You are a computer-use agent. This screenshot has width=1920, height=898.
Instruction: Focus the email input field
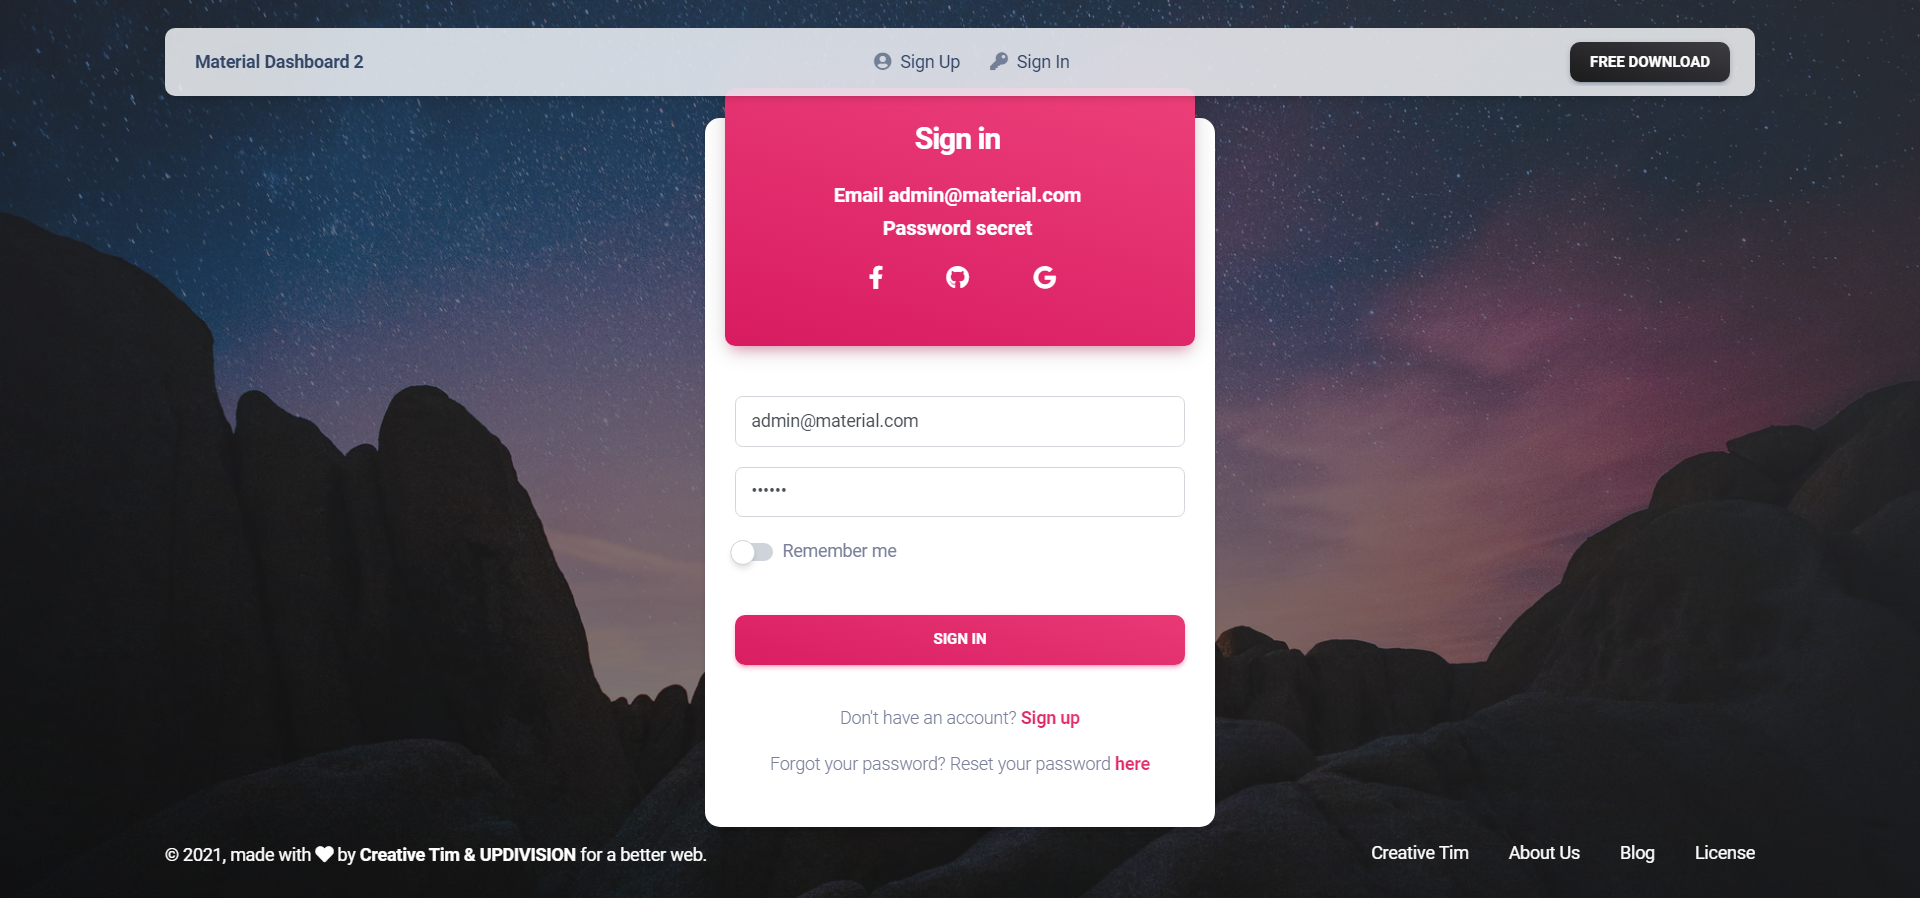click(960, 421)
